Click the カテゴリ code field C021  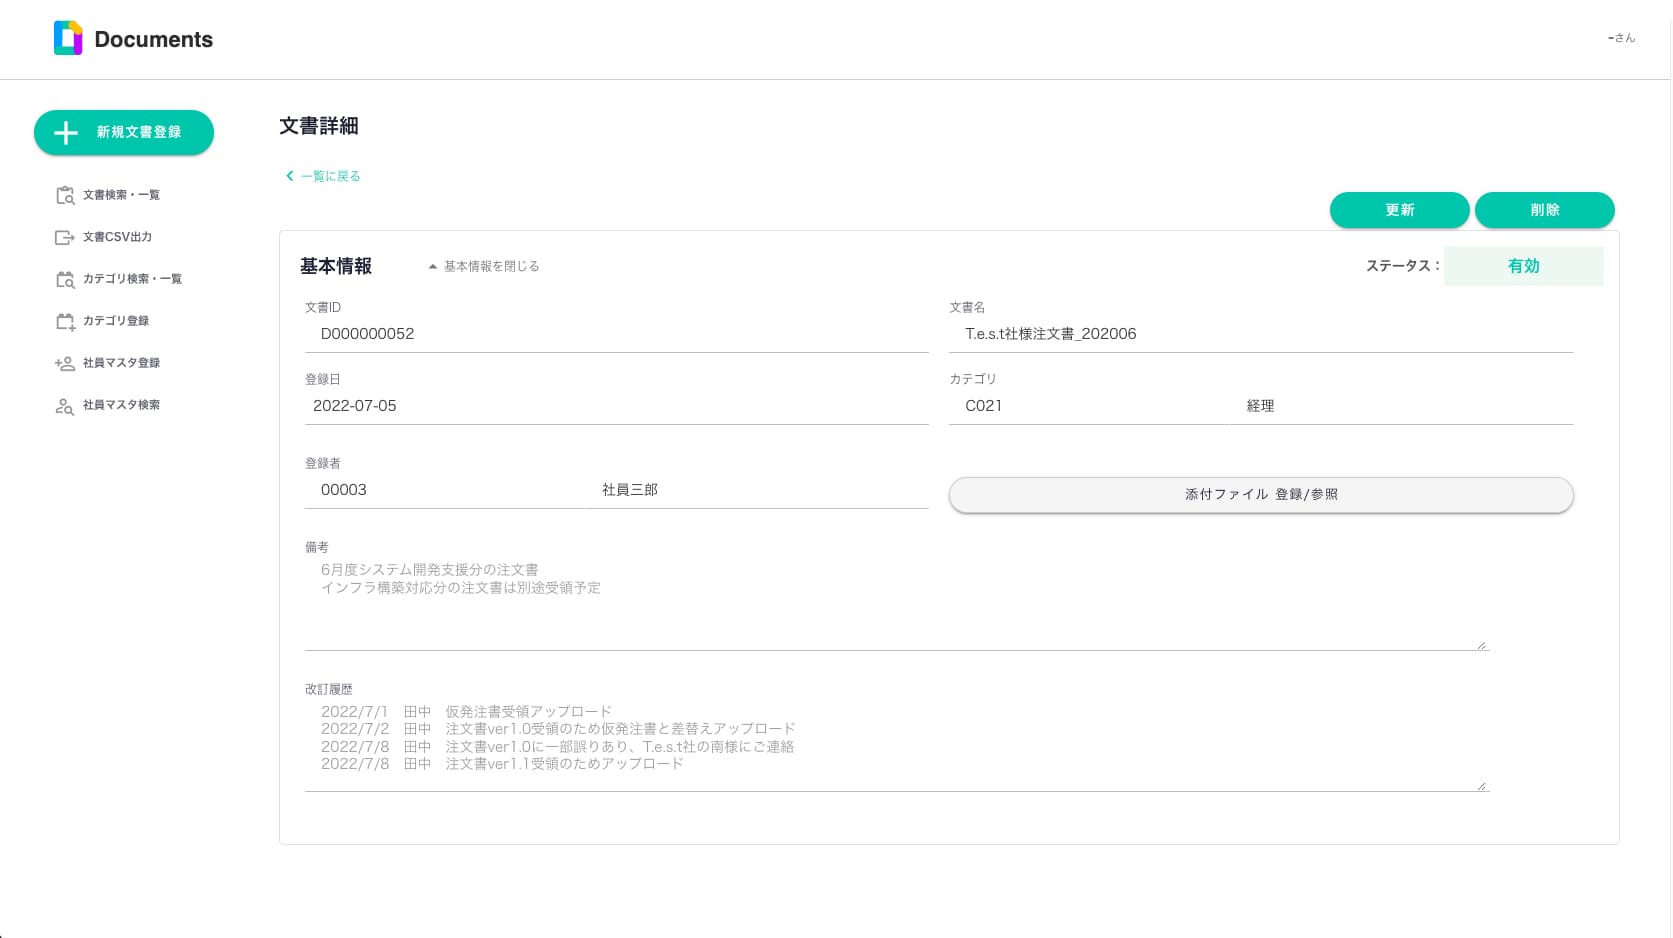tap(1089, 406)
